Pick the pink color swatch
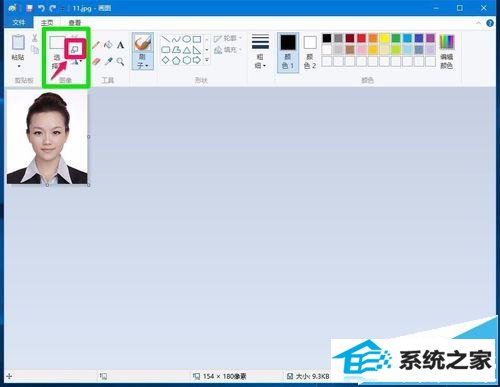This screenshot has height=387, width=500. (x=361, y=50)
